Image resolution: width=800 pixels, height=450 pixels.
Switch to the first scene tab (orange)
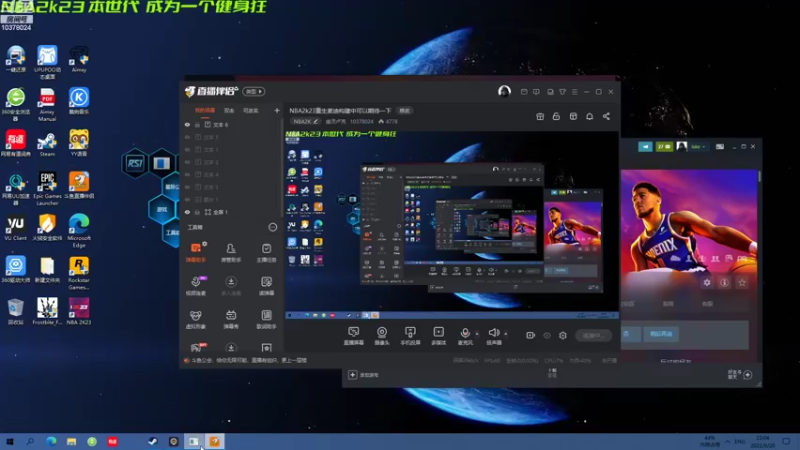pos(205,111)
